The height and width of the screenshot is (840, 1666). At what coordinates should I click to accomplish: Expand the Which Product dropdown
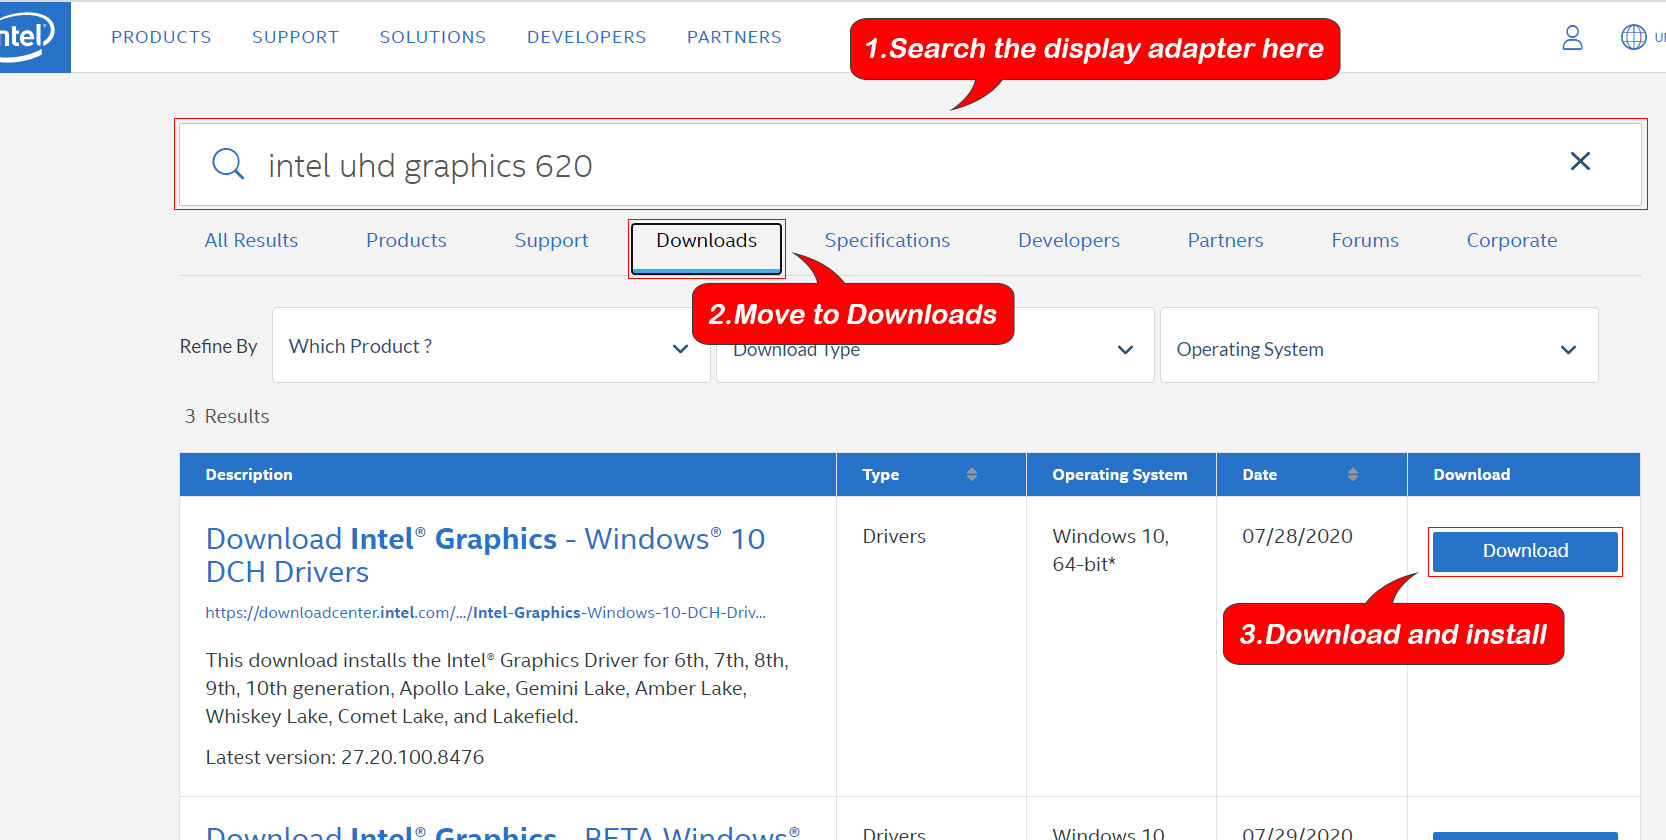pos(490,345)
